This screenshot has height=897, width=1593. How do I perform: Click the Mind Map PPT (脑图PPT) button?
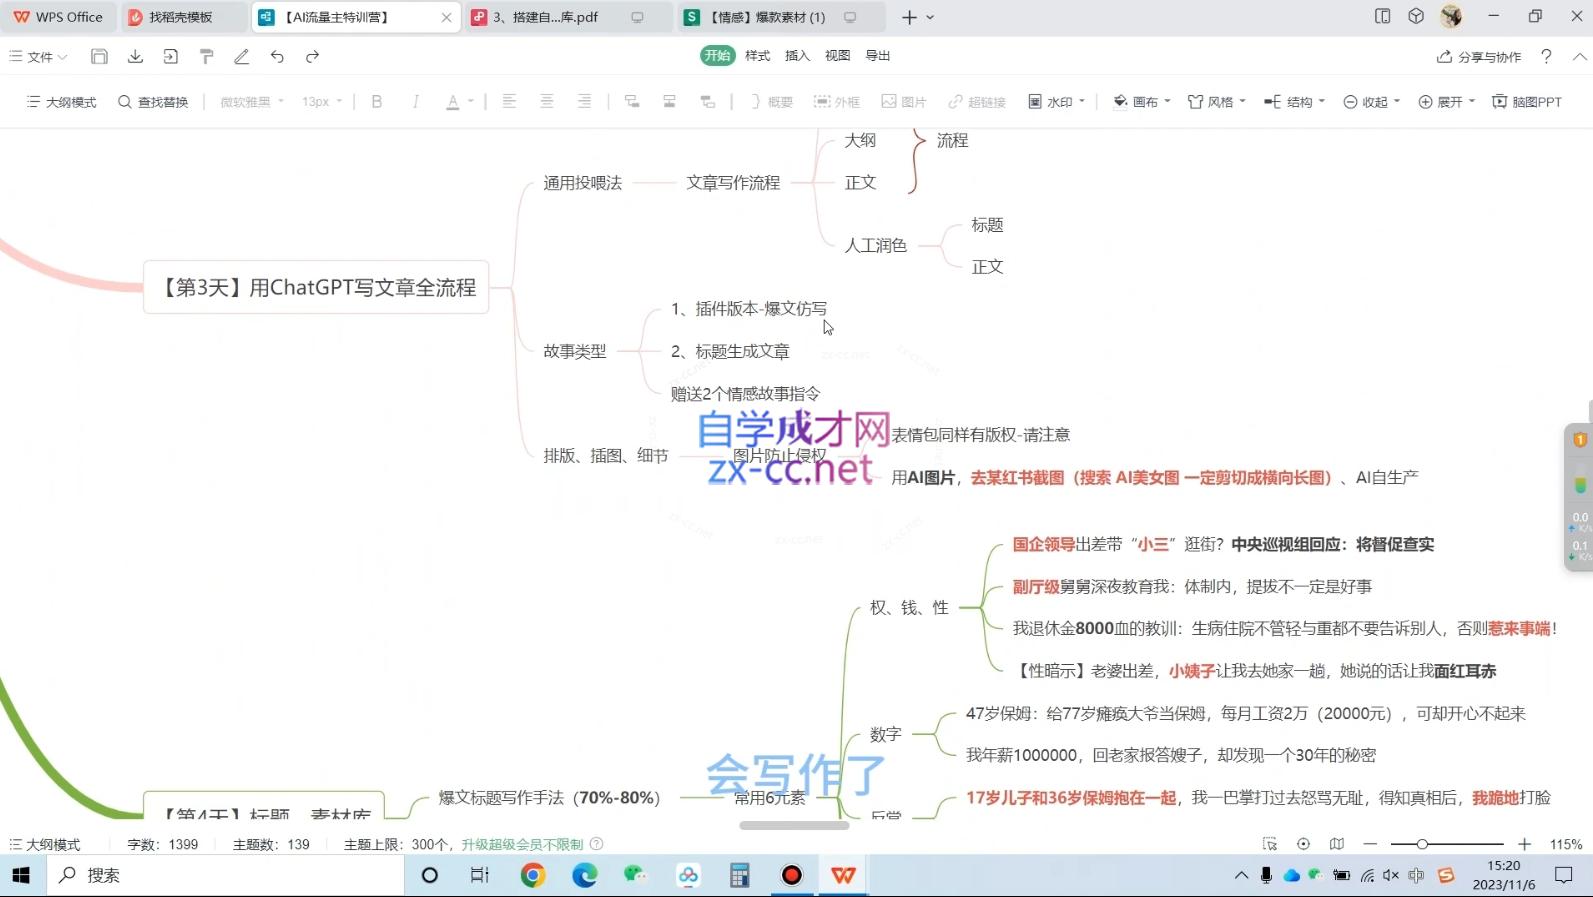click(1527, 102)
